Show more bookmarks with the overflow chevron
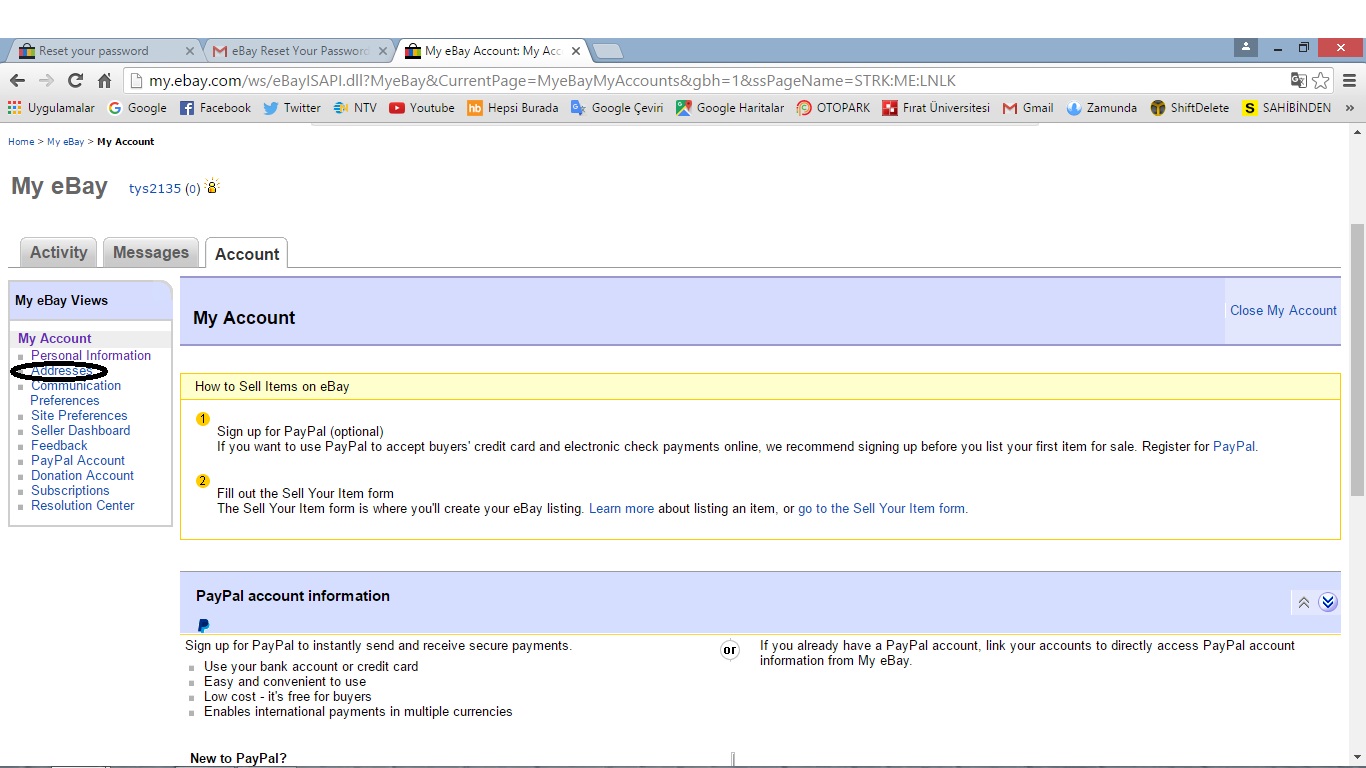 point(1350,108)
